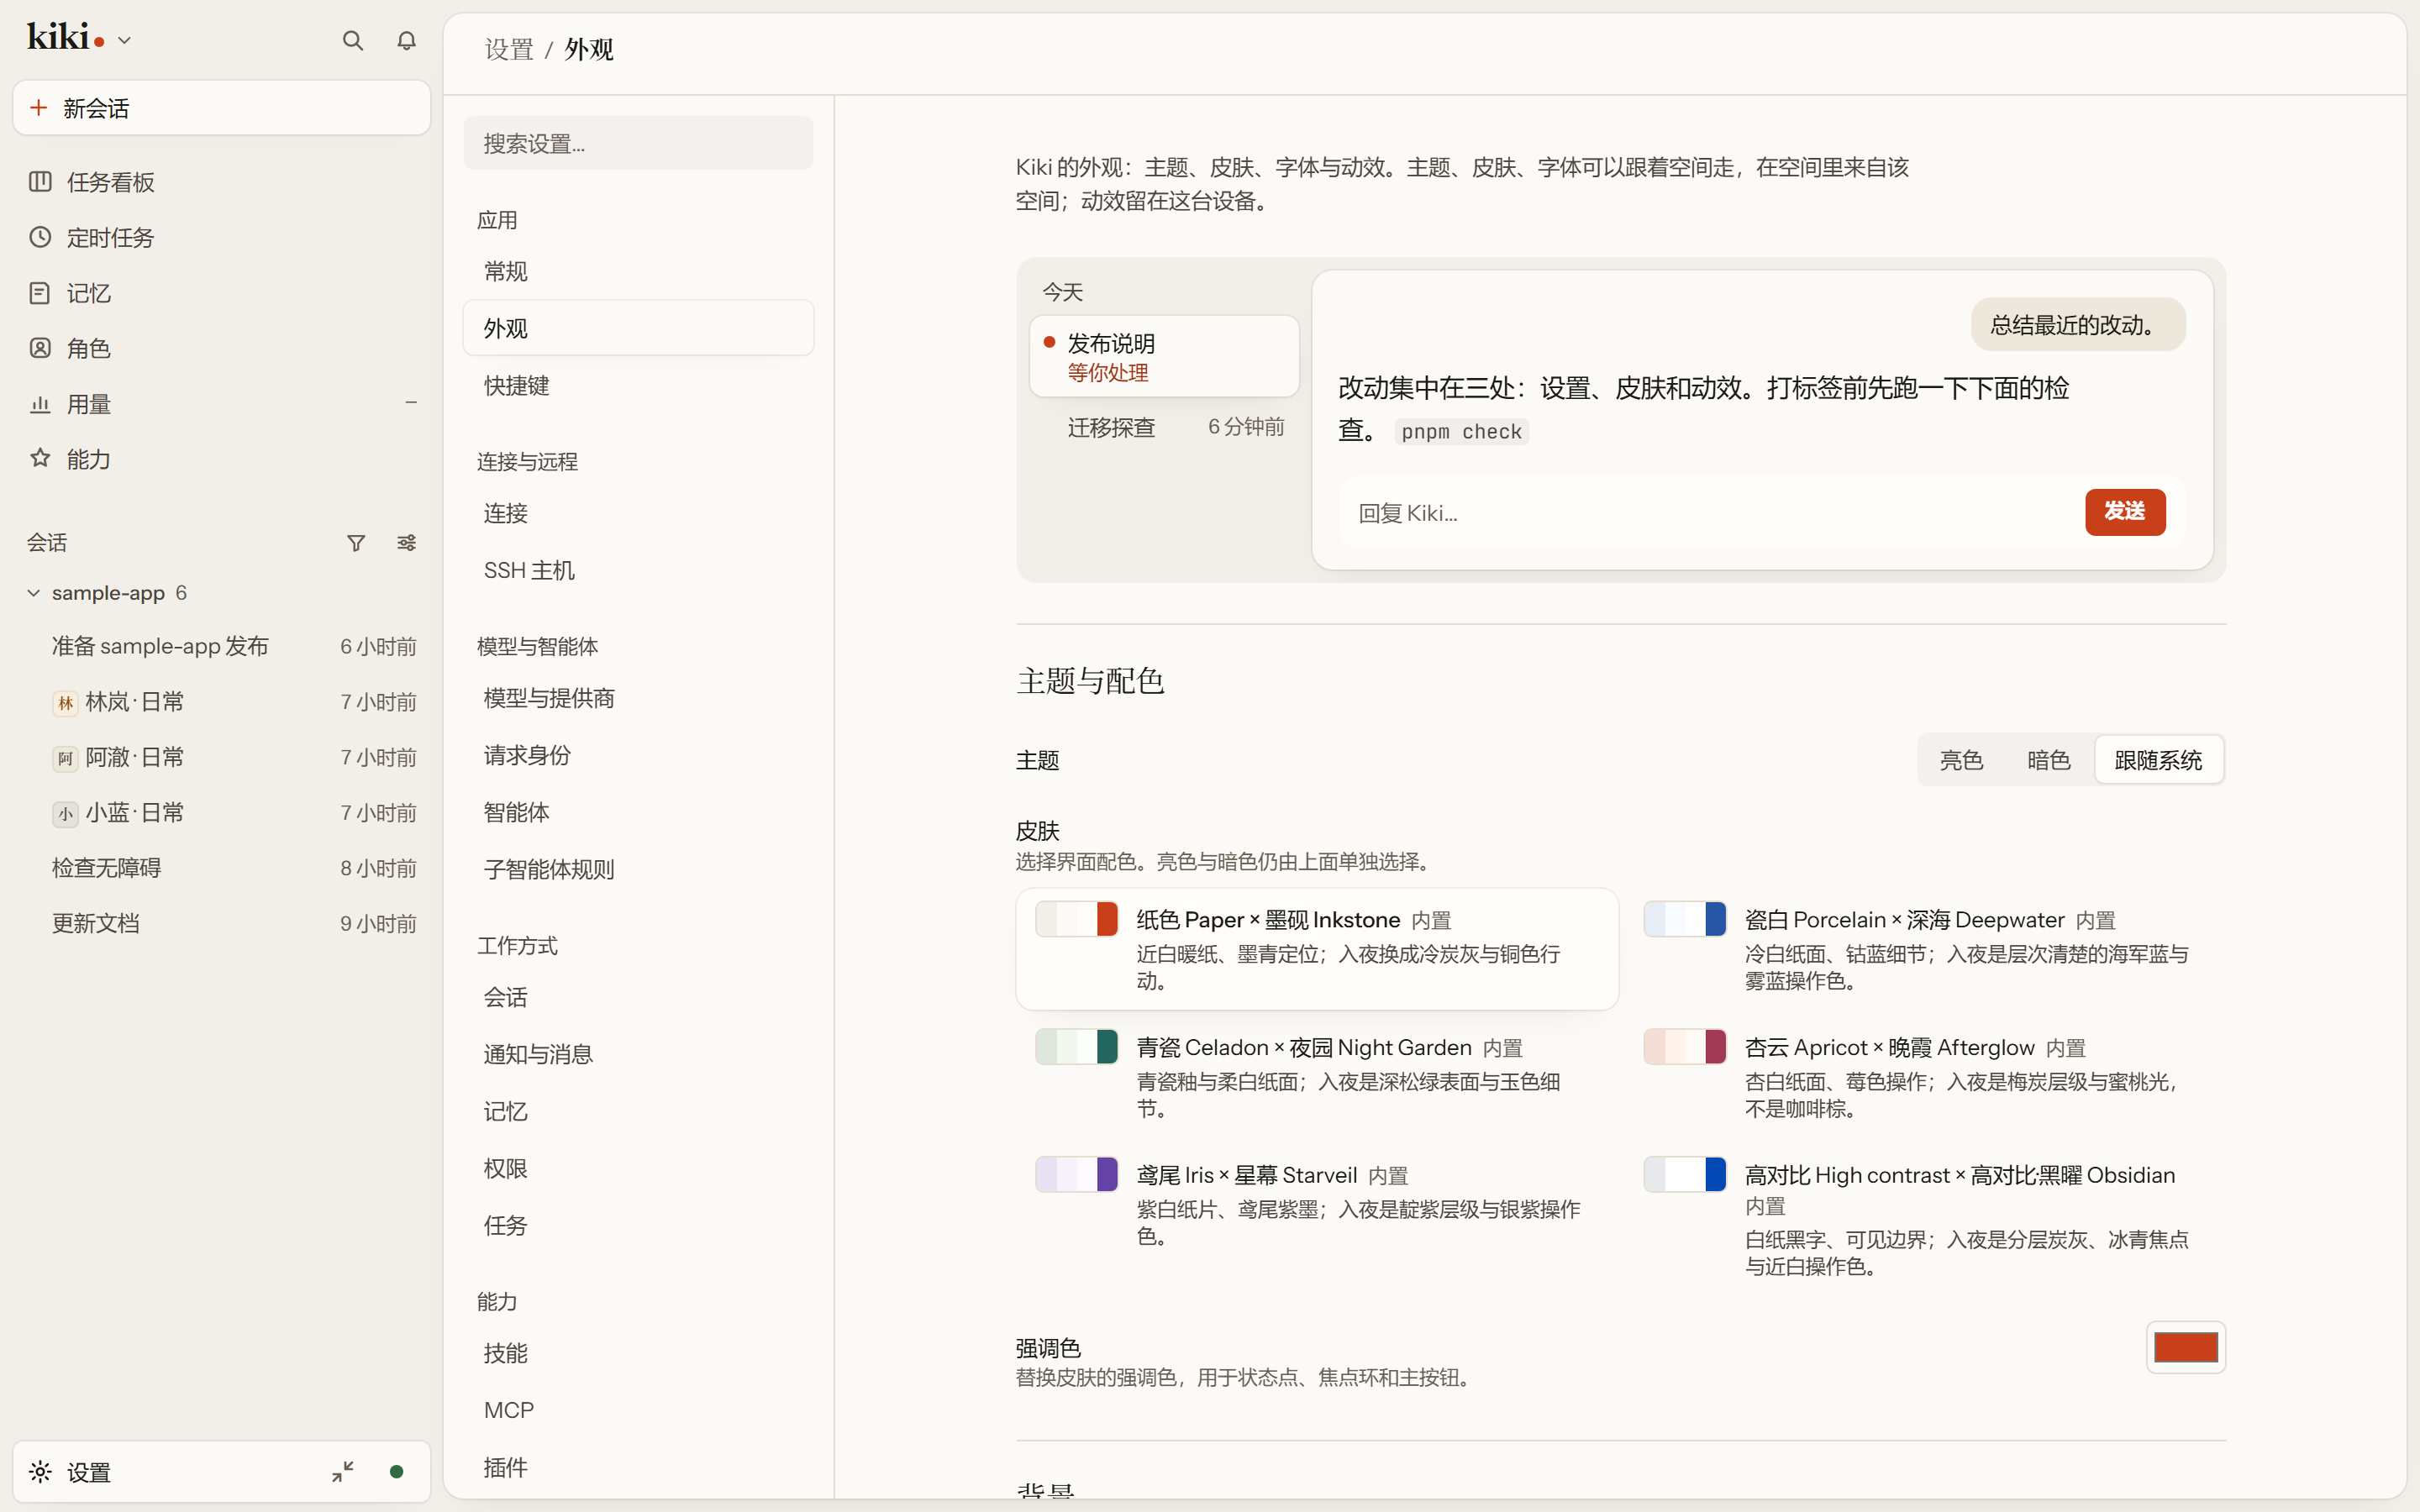Open the 更新文档 conversation
Screen dimensions: 2420x1512
coord(221,923)
